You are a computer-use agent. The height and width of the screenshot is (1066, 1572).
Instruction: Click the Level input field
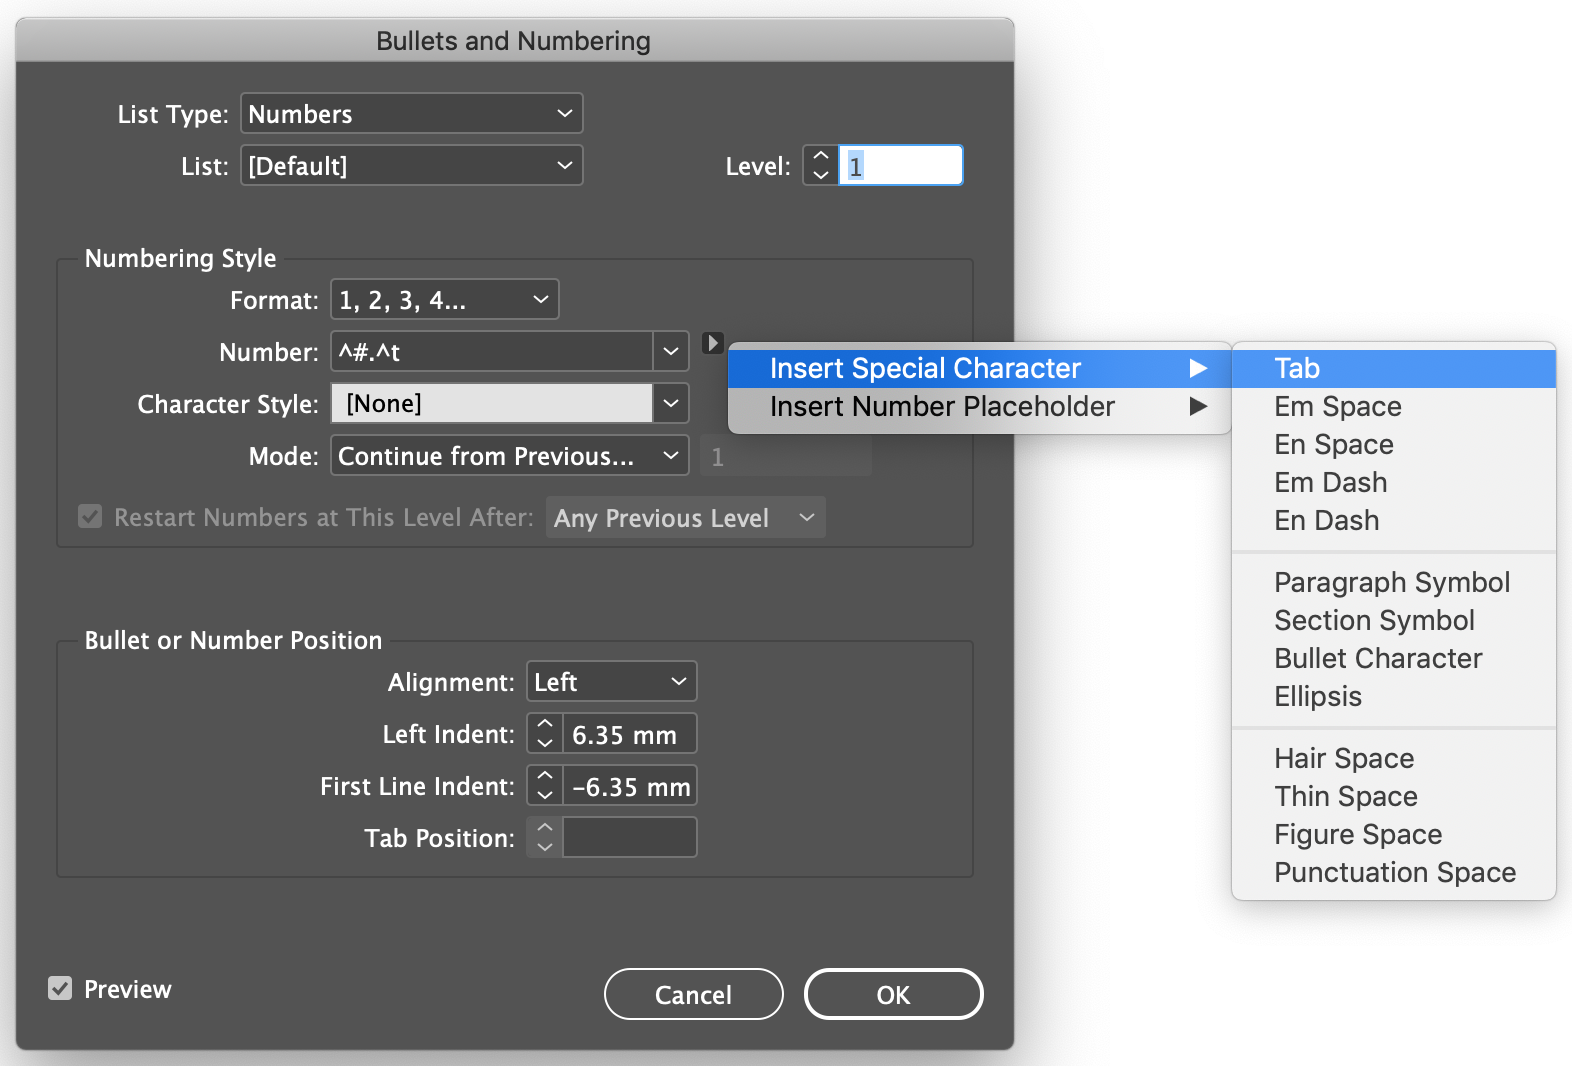pyautogui.click(x=900, y=165)
